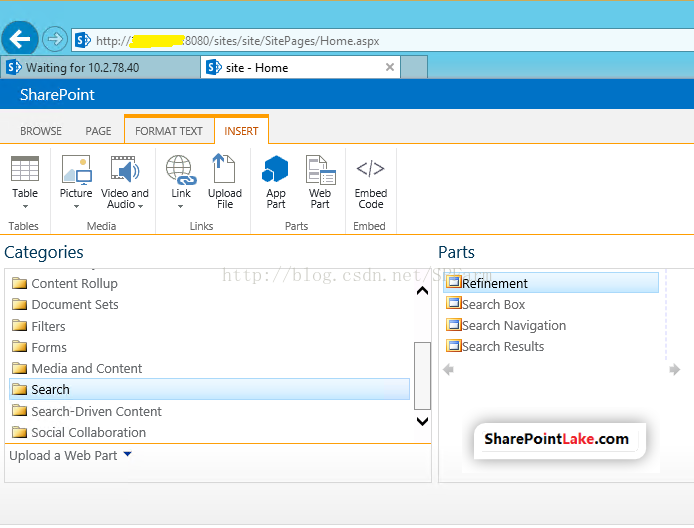Viewport: 694px width, 528px height.
Task: Select the Document Sets category label
Action: click(x=75, y=304)
